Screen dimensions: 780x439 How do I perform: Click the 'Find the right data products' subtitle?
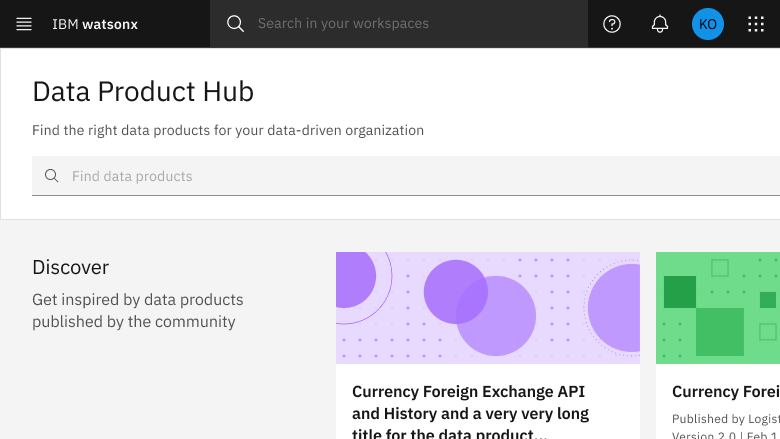(228, 130)
